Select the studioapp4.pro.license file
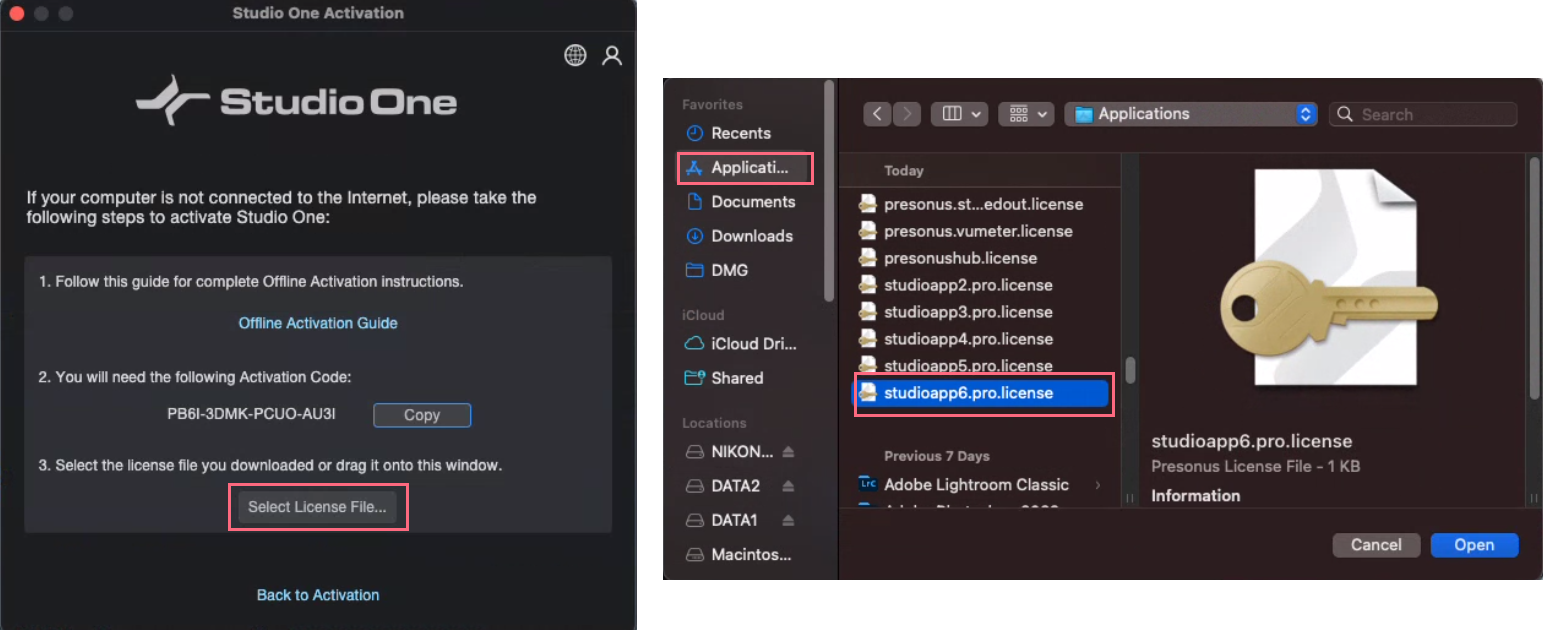The width and height of the screenshot is (1557, 630). coord(967,338)
